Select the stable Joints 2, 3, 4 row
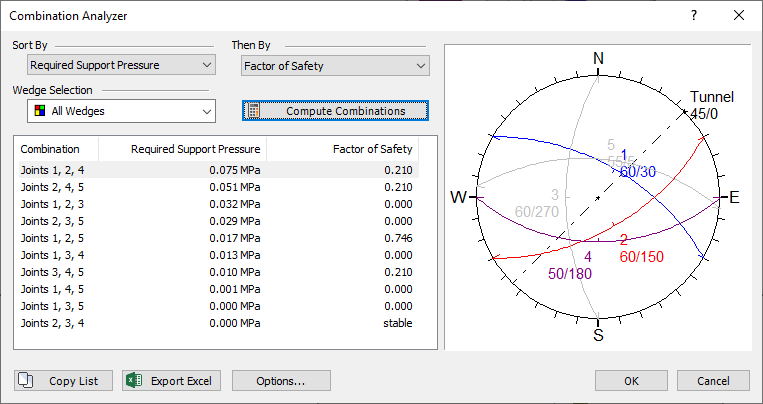 click(x=52, y=323)
